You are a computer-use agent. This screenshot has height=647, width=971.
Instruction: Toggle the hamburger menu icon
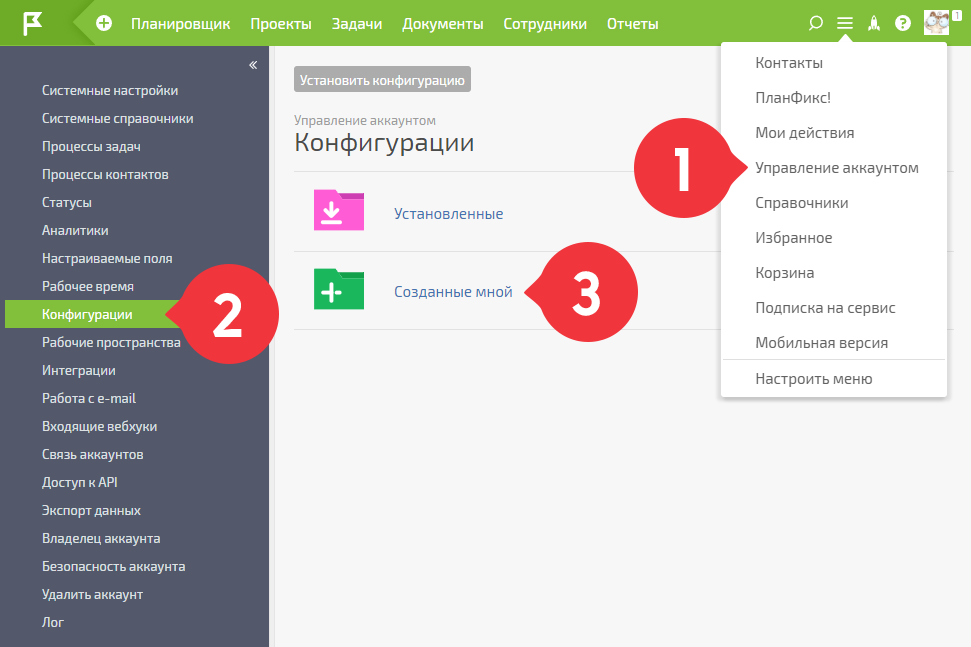[x=845, y=24]
